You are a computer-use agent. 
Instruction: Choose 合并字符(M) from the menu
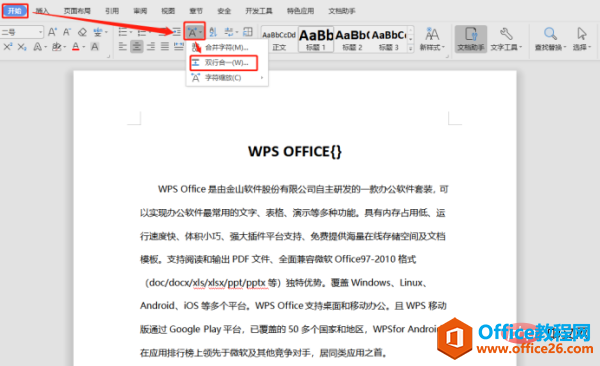coord(227,47)
